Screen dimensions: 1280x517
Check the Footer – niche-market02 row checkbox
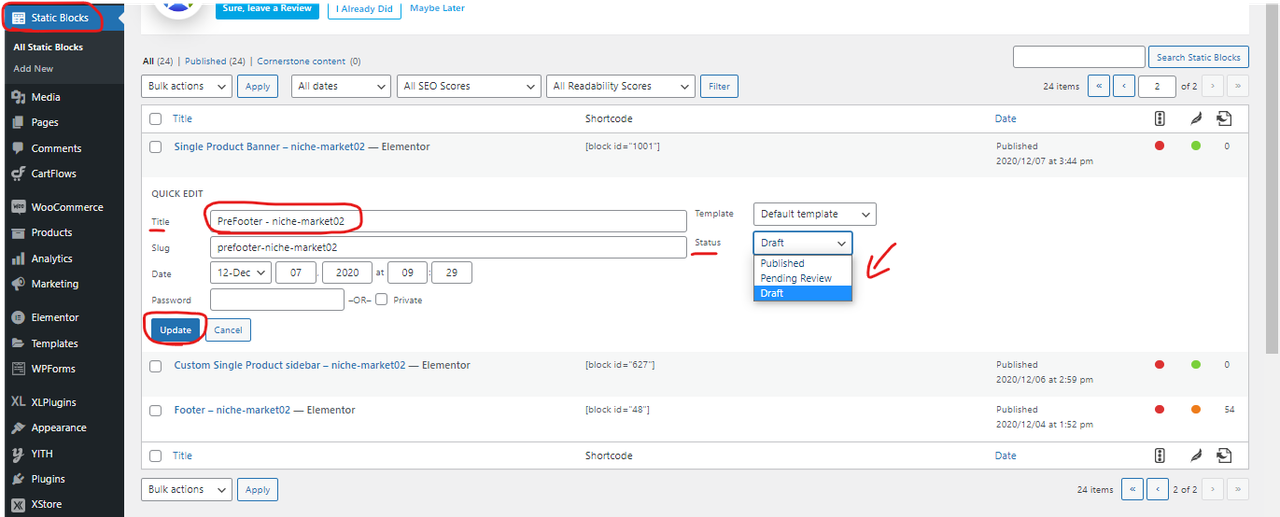tap(155, 410)
